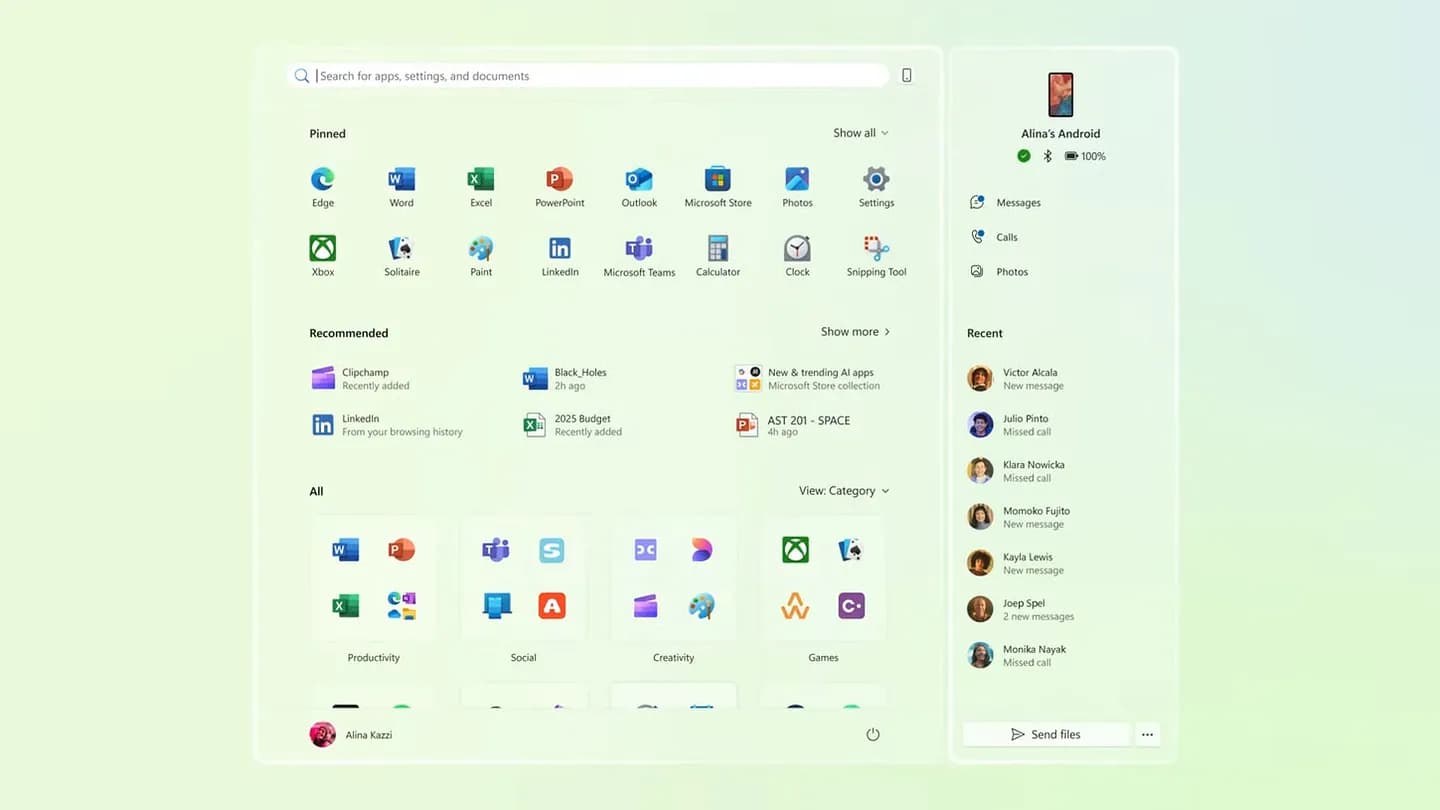Toggle the phone panel icon beside search
The image size is (1440, 810).
point(907,75)
